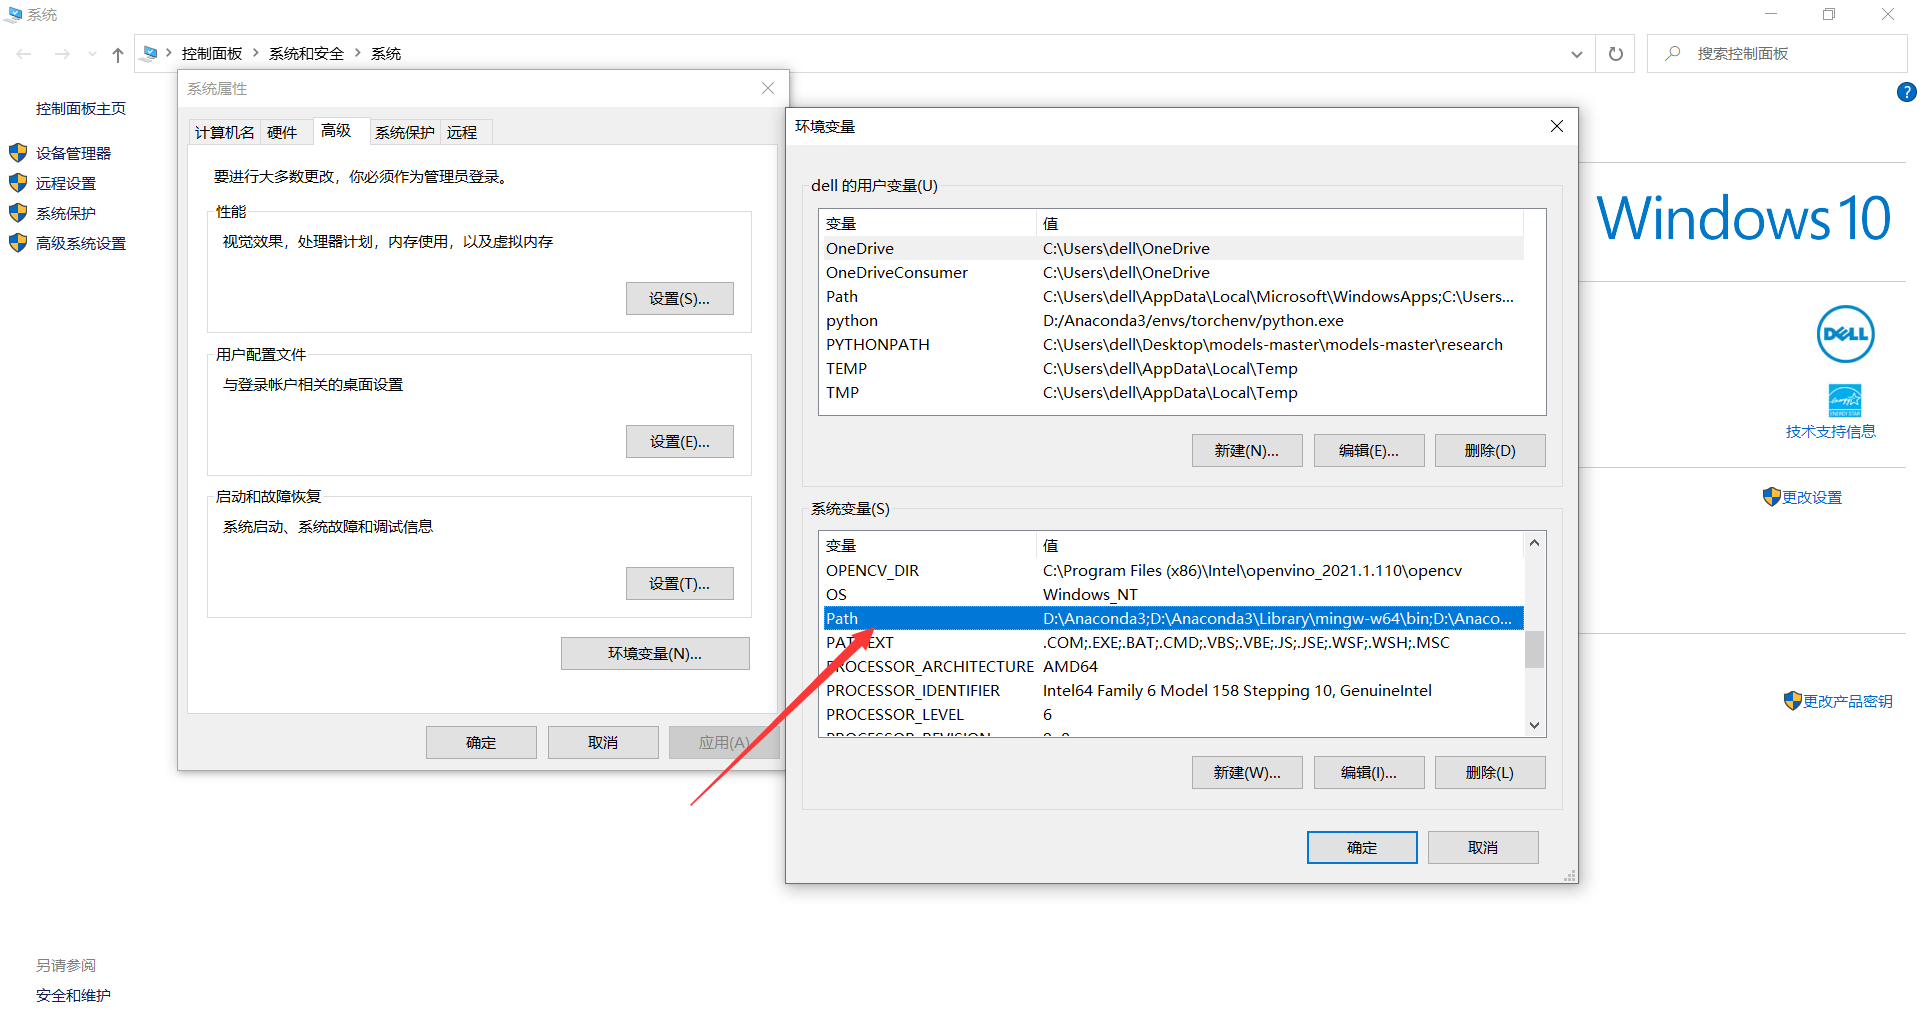Open 技术支持信息 link

click(1831, 431)
